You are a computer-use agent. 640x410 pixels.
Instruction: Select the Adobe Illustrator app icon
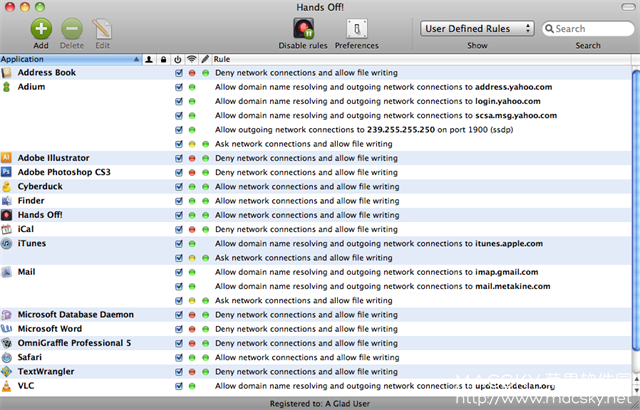point(7,158)
